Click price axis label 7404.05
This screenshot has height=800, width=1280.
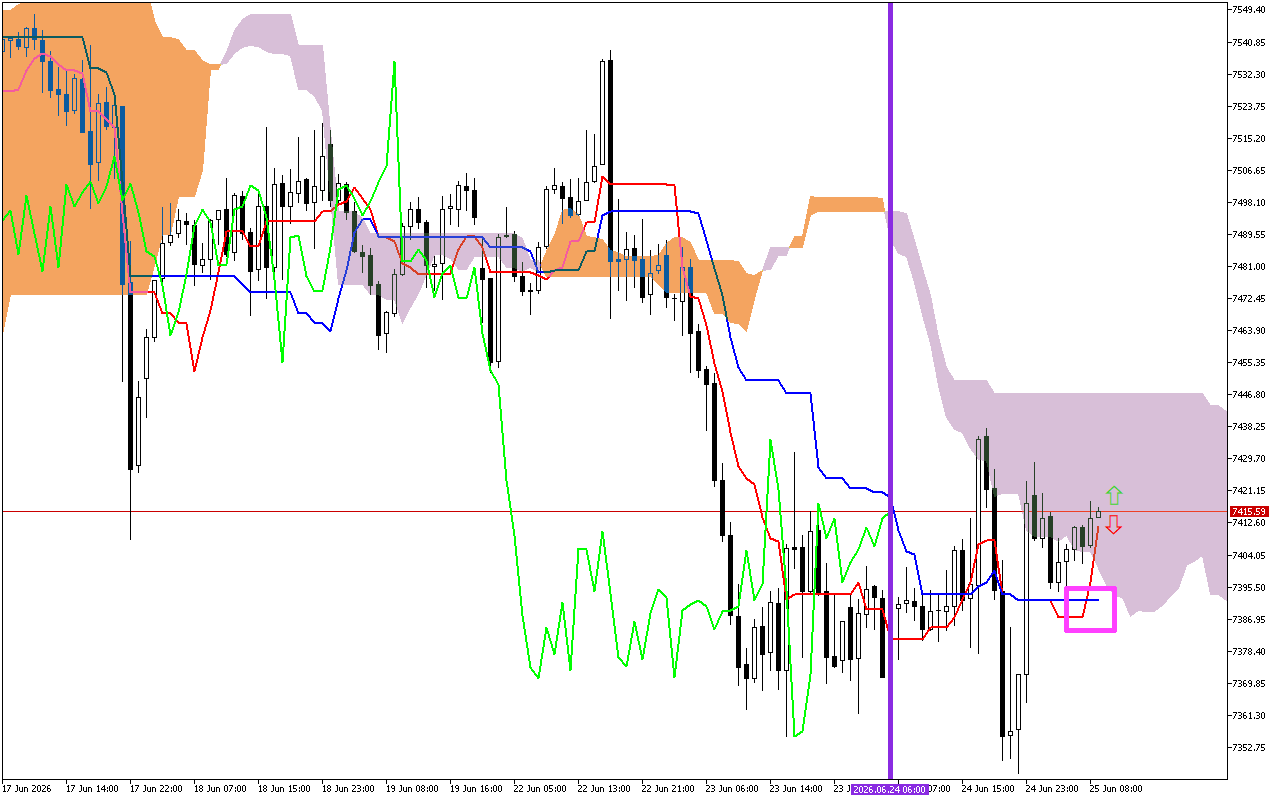[x=1250, y=555]
